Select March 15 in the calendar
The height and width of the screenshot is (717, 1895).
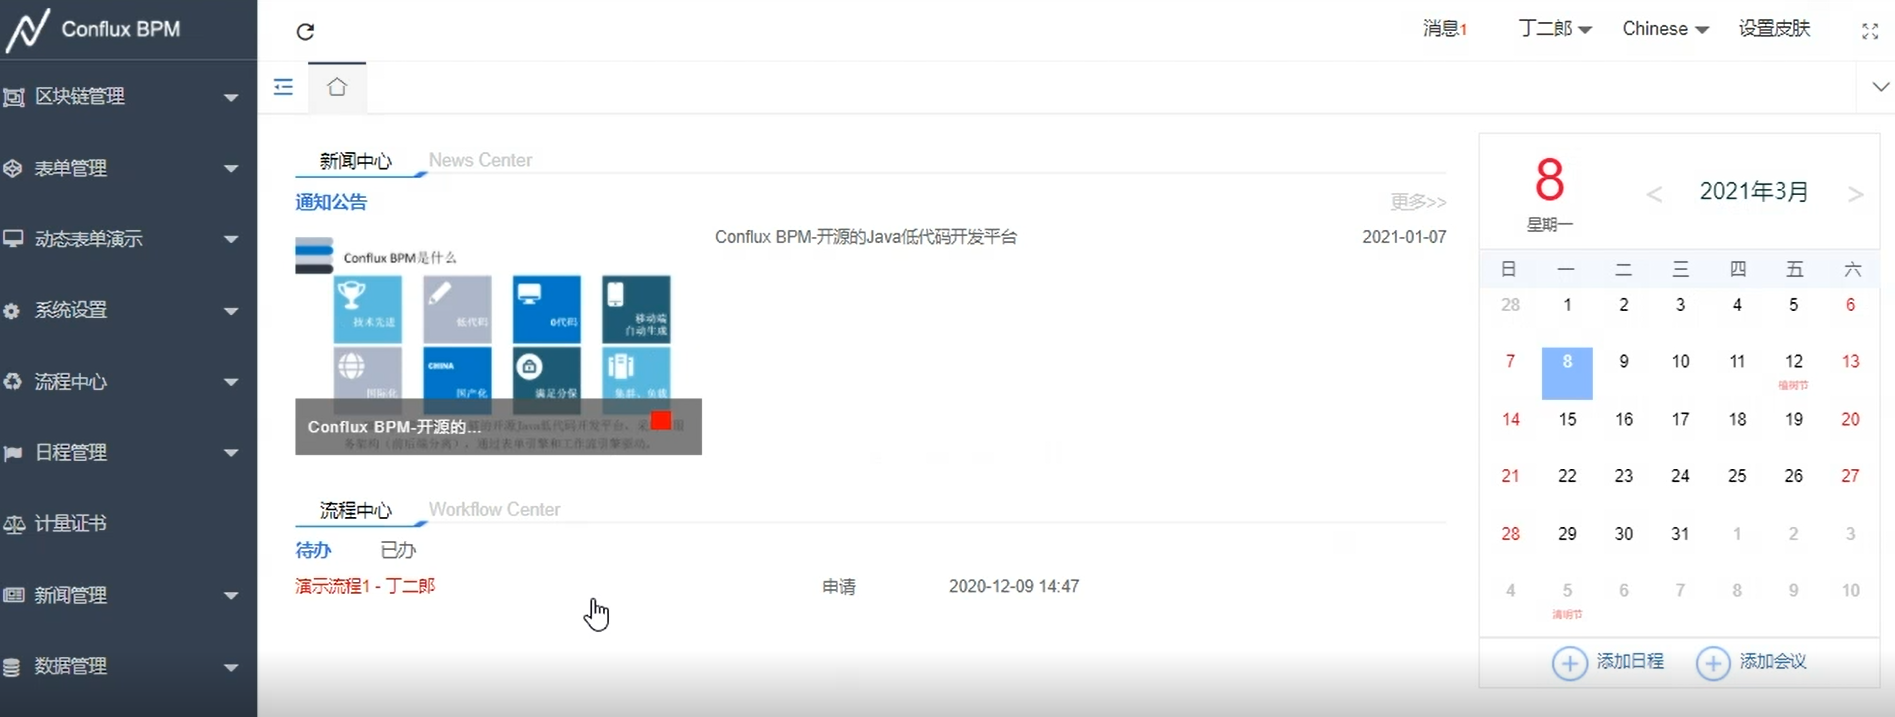coord(1567,419)
